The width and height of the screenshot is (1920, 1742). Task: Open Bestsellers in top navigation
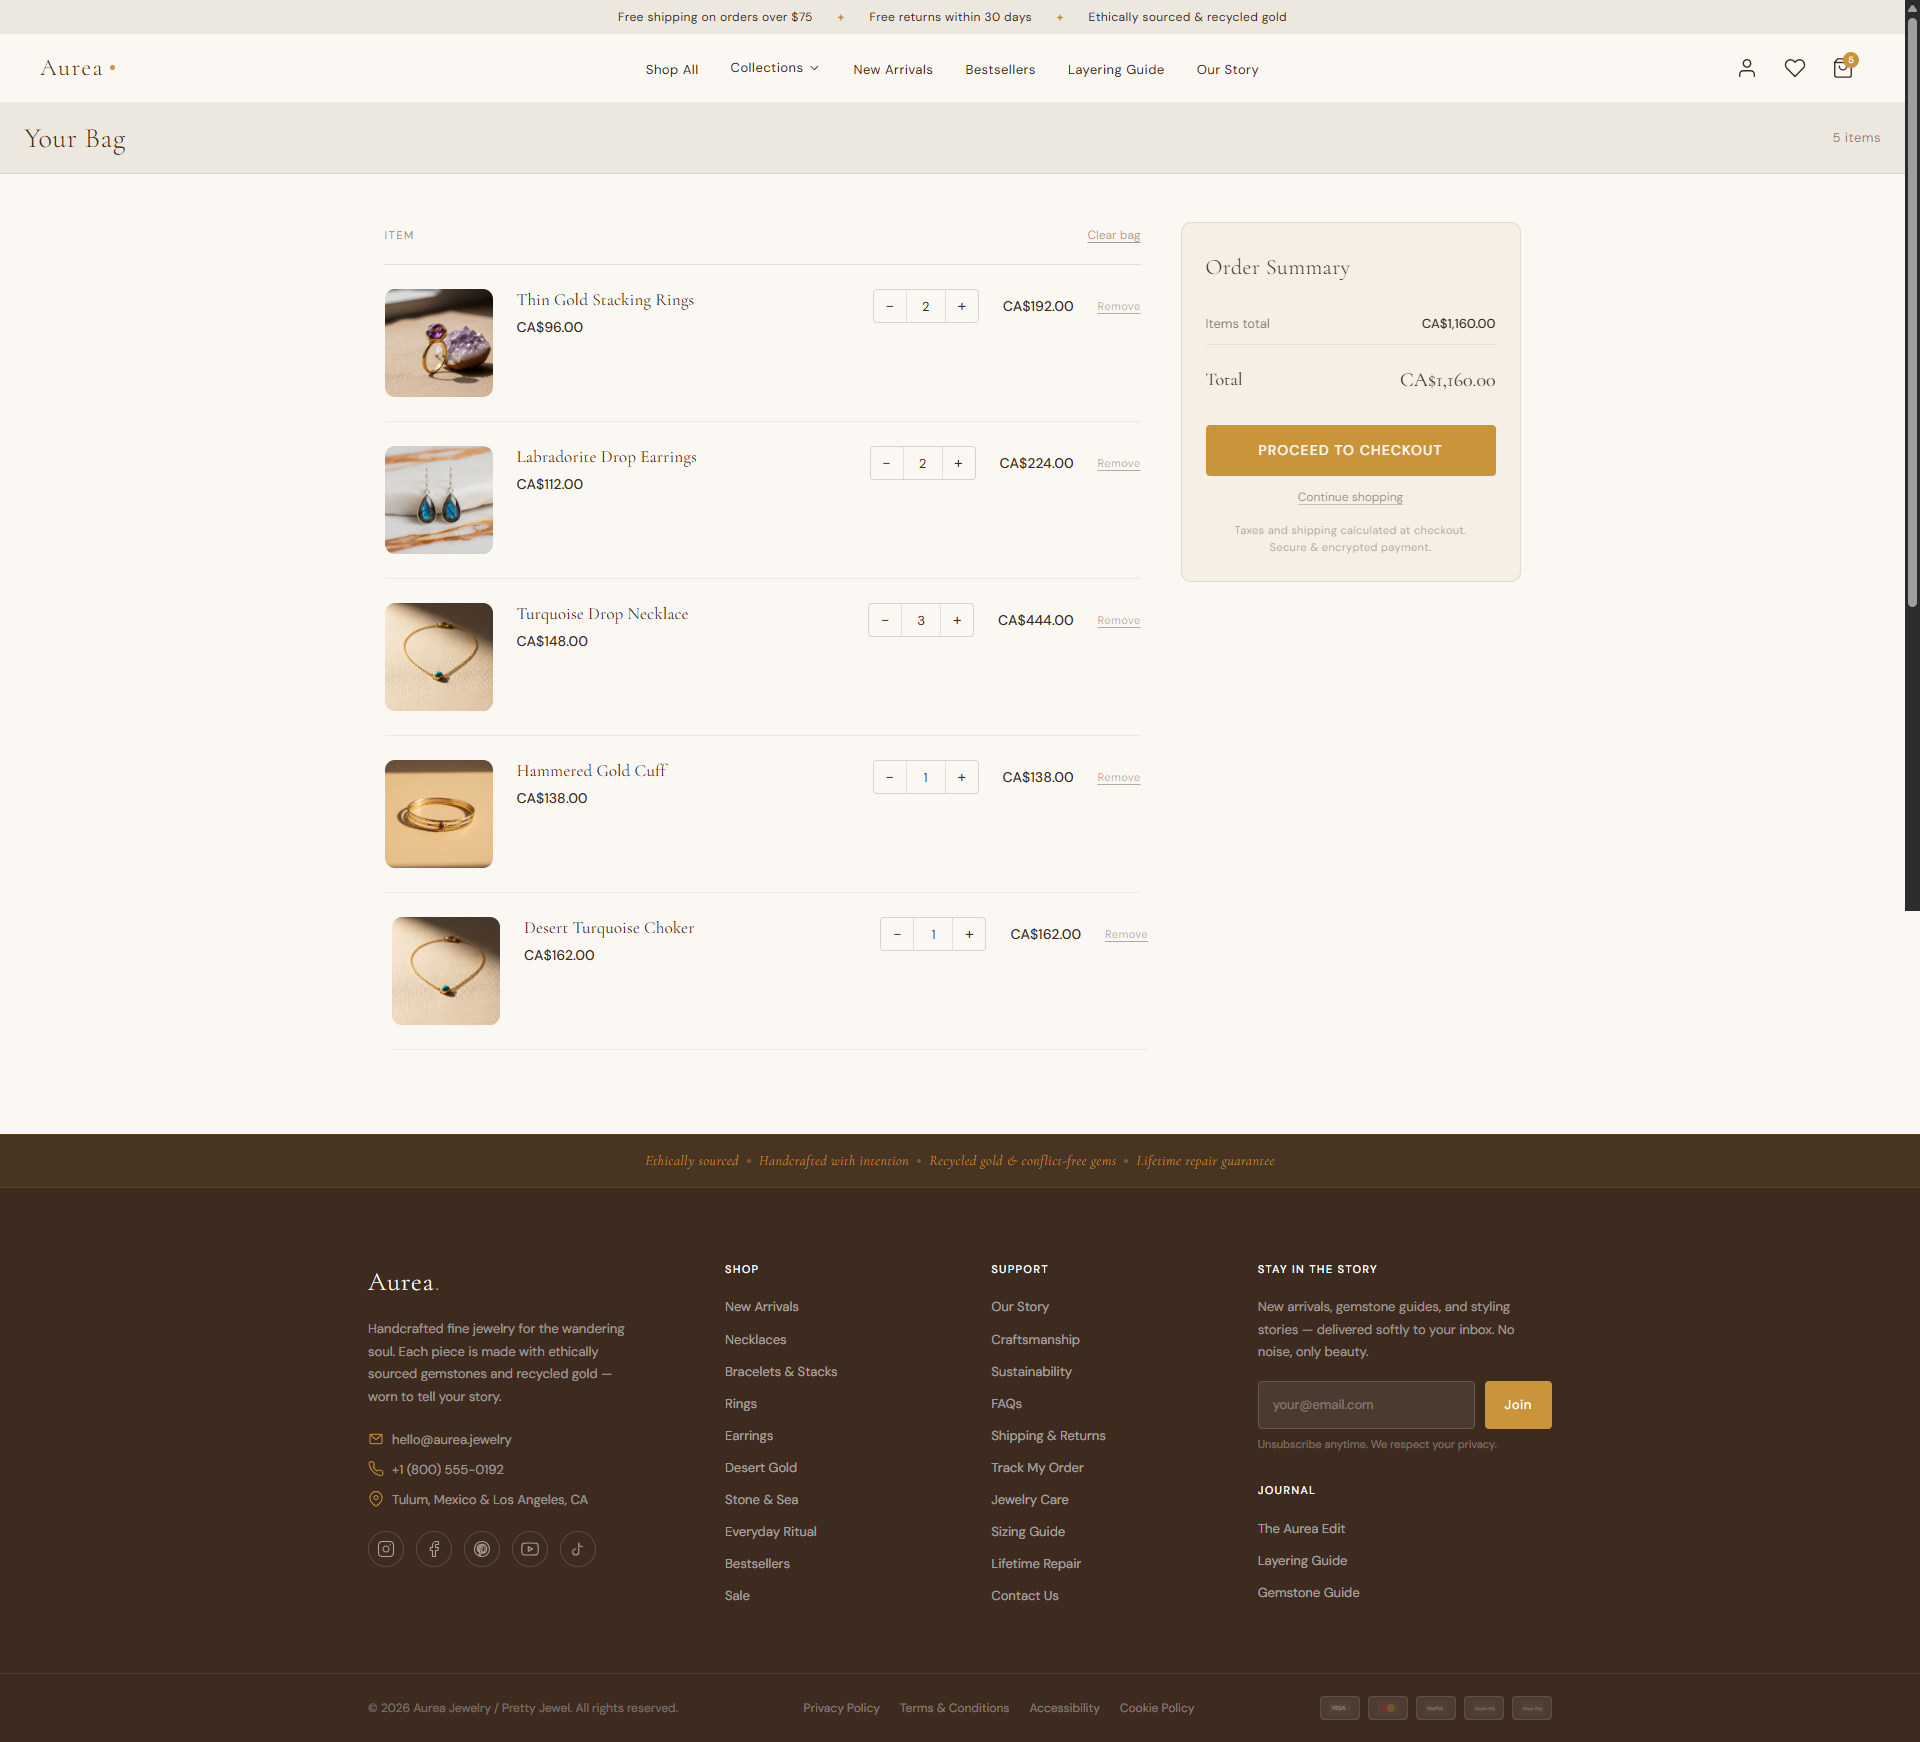(x=1000, y=69)
